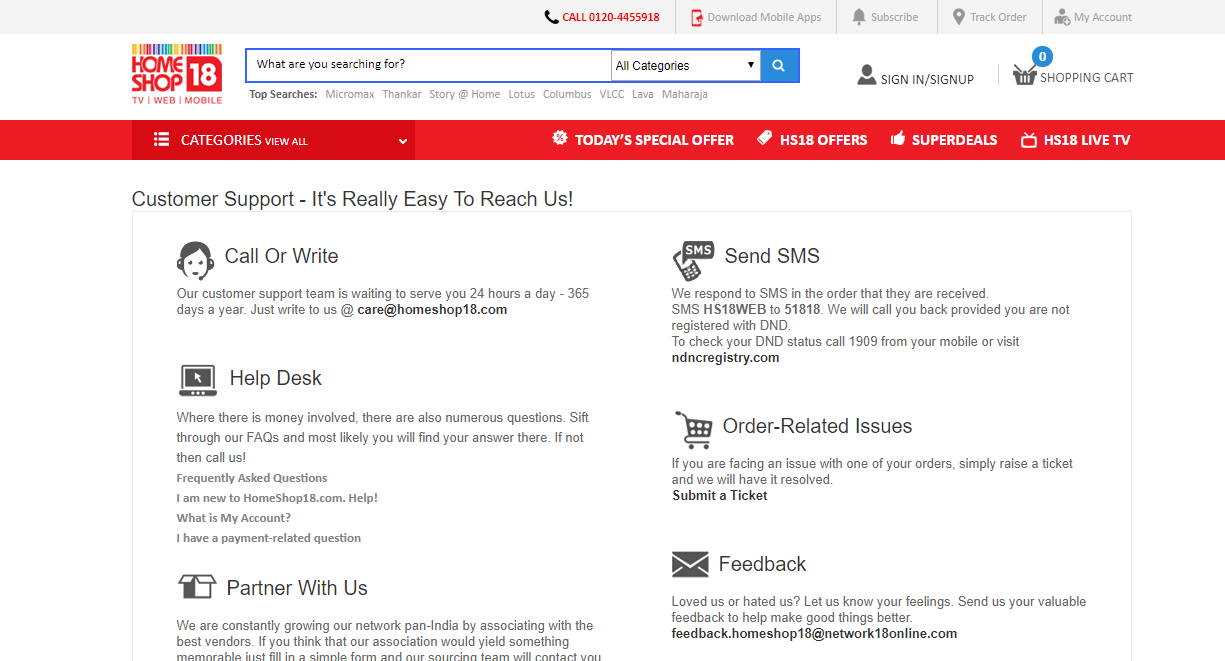1225x661 pixels.
Task: Click Sign In/Signup
Action: 927,79
